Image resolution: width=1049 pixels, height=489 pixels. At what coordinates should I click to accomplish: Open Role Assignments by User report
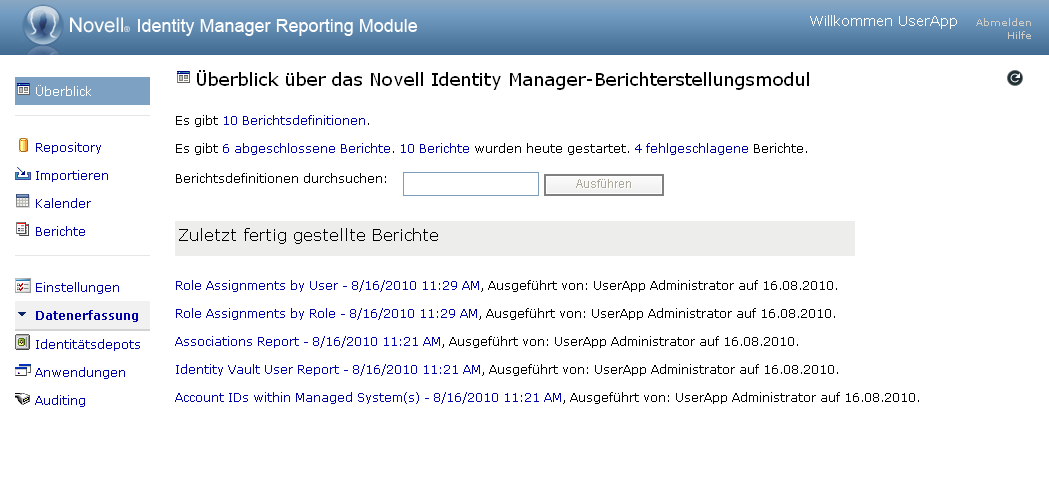327,286
